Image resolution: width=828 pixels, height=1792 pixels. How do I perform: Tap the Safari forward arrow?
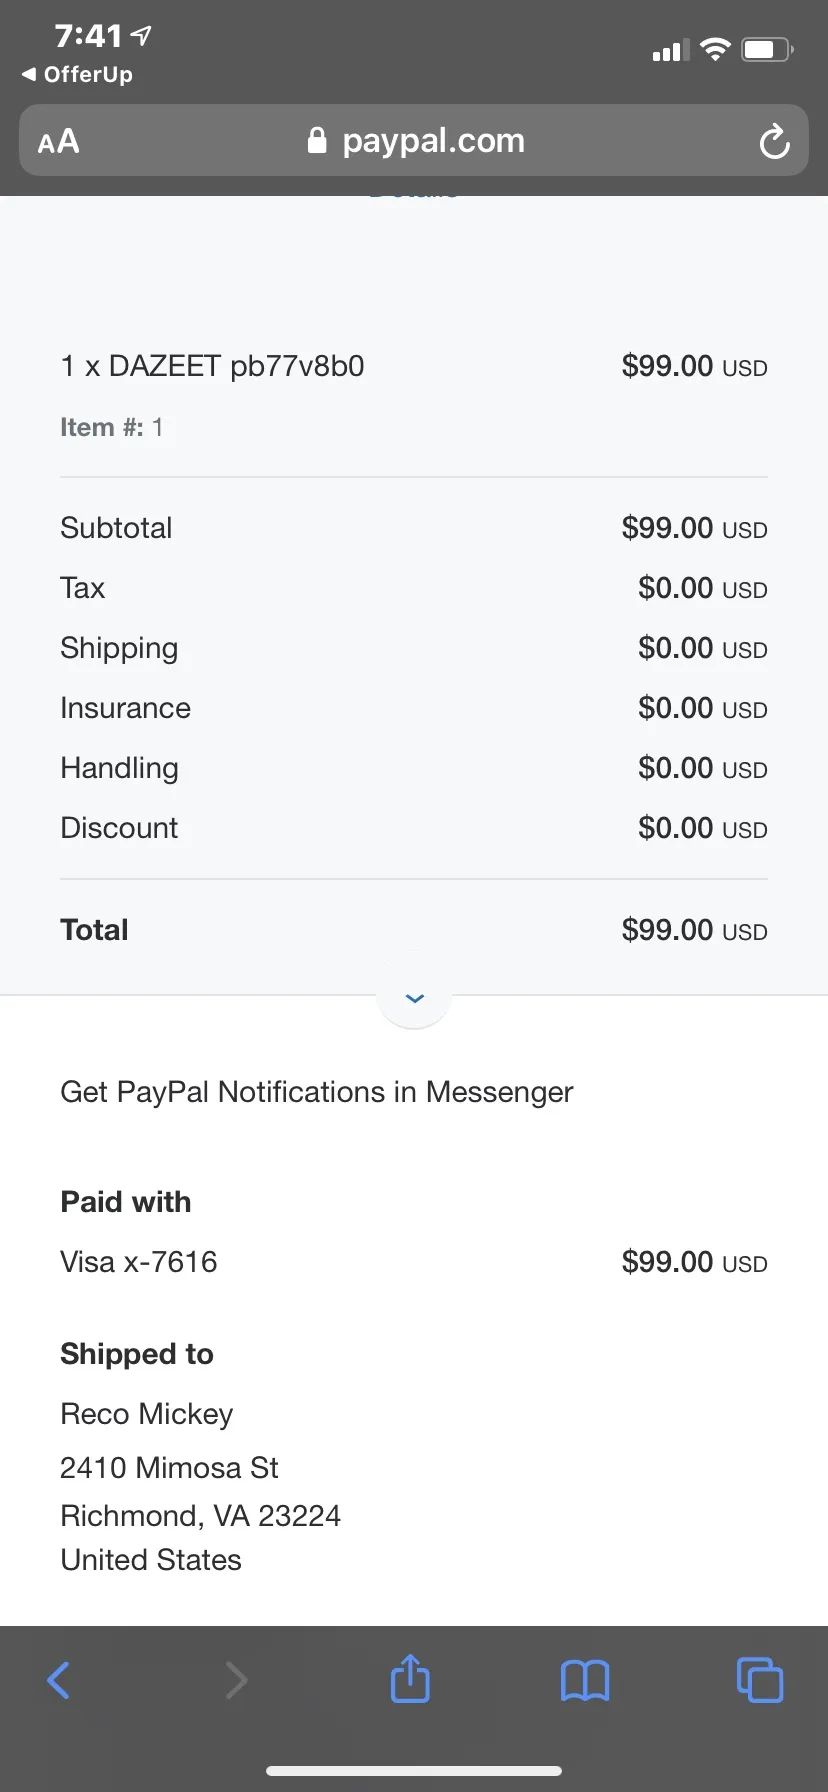[x=236, y=1680]
